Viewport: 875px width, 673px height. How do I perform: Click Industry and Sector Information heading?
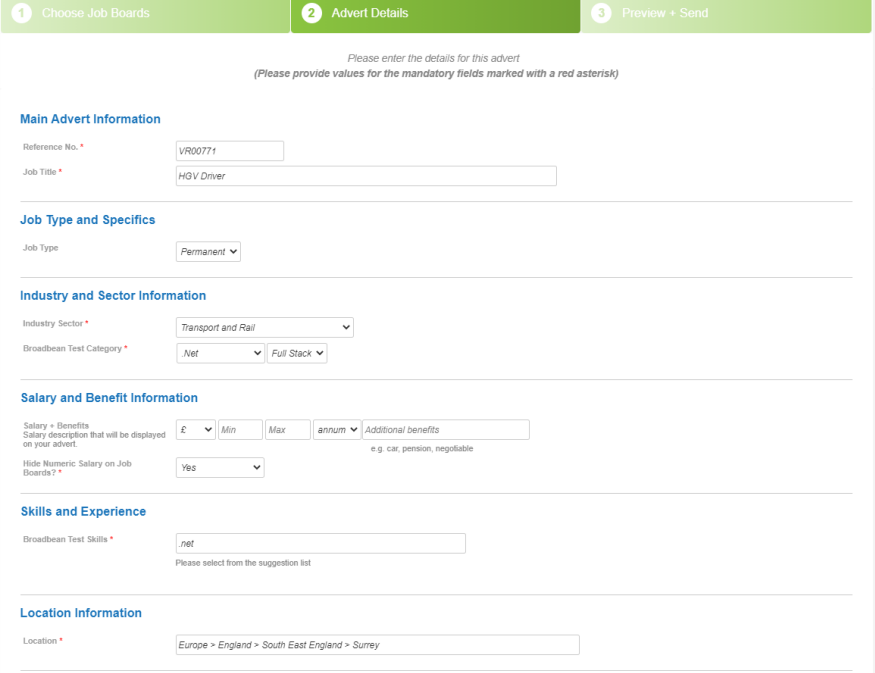[x=113, y=296]
